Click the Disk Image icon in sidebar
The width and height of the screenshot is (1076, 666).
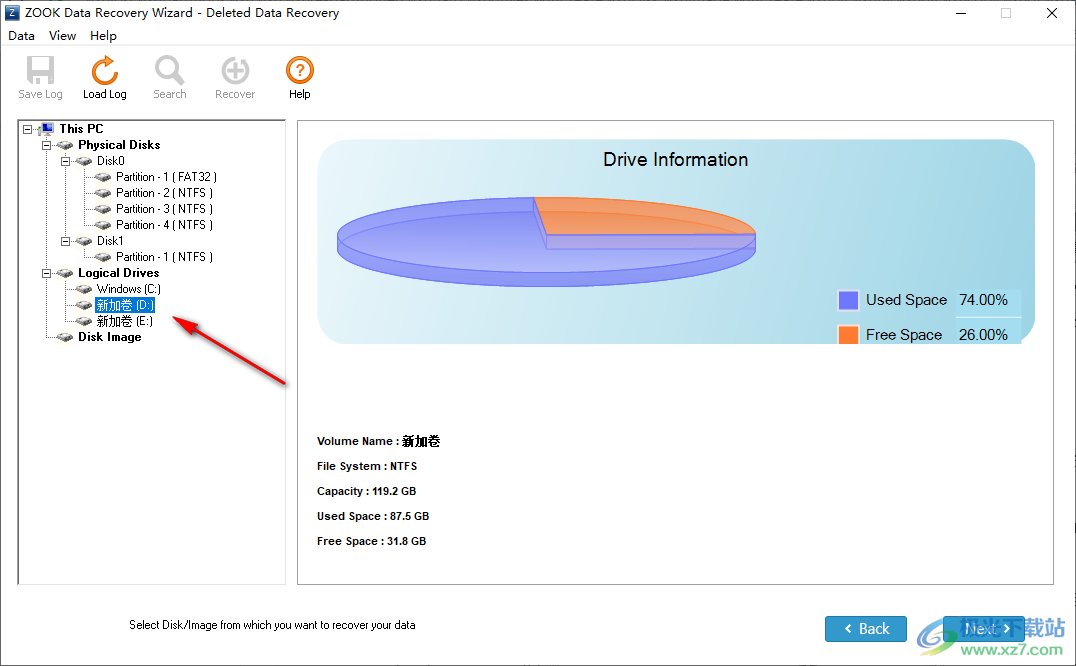pyautogui.click(x=62, y=337)
